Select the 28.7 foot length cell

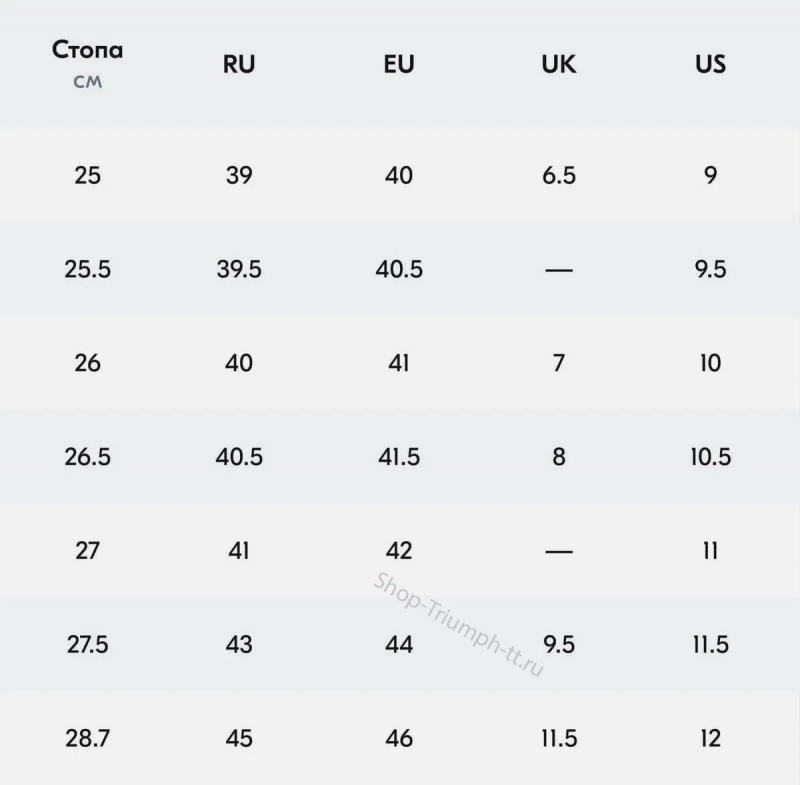(88, 739)
